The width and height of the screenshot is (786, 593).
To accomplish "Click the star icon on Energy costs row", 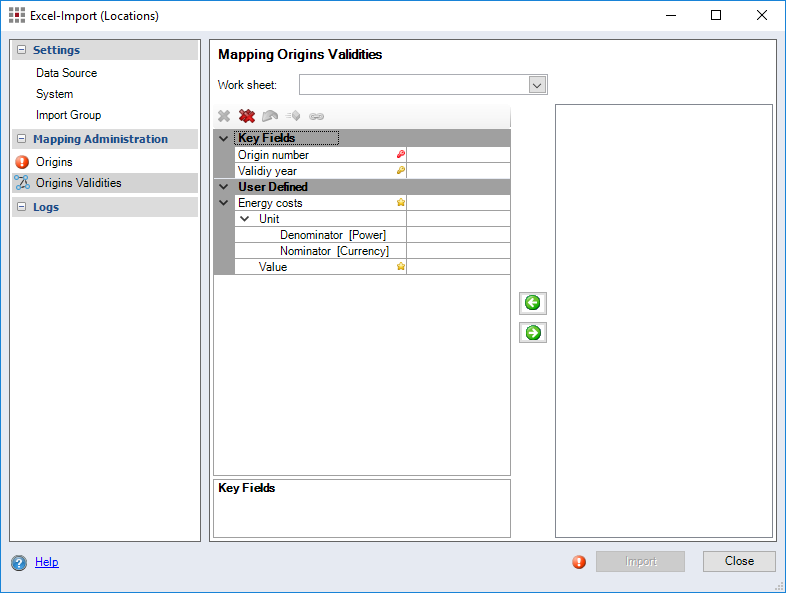I will point(400,203).
